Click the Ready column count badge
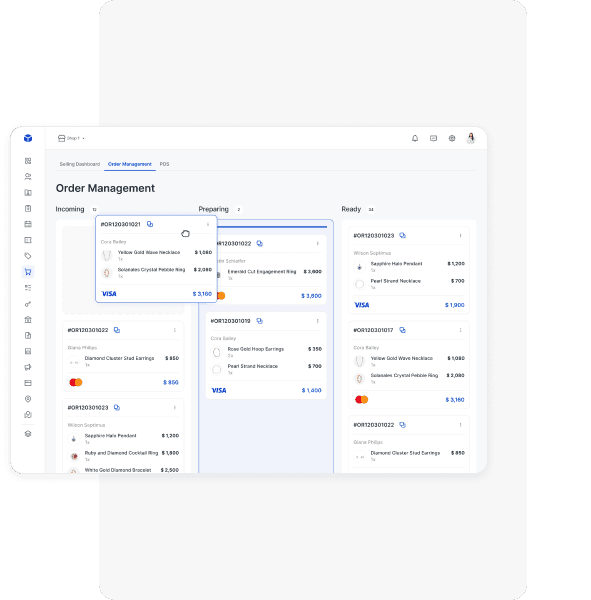Viewport: 591px width, 600px height. tap(371, 209)
